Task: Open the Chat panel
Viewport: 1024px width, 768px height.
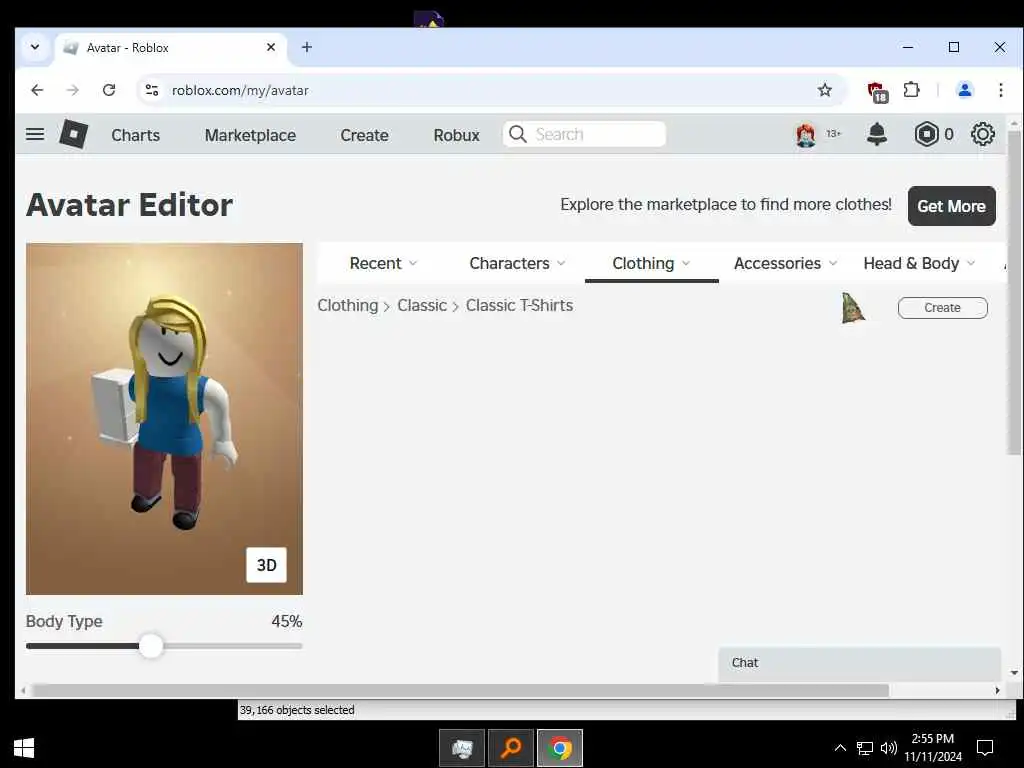Action: tap(859, 664)
